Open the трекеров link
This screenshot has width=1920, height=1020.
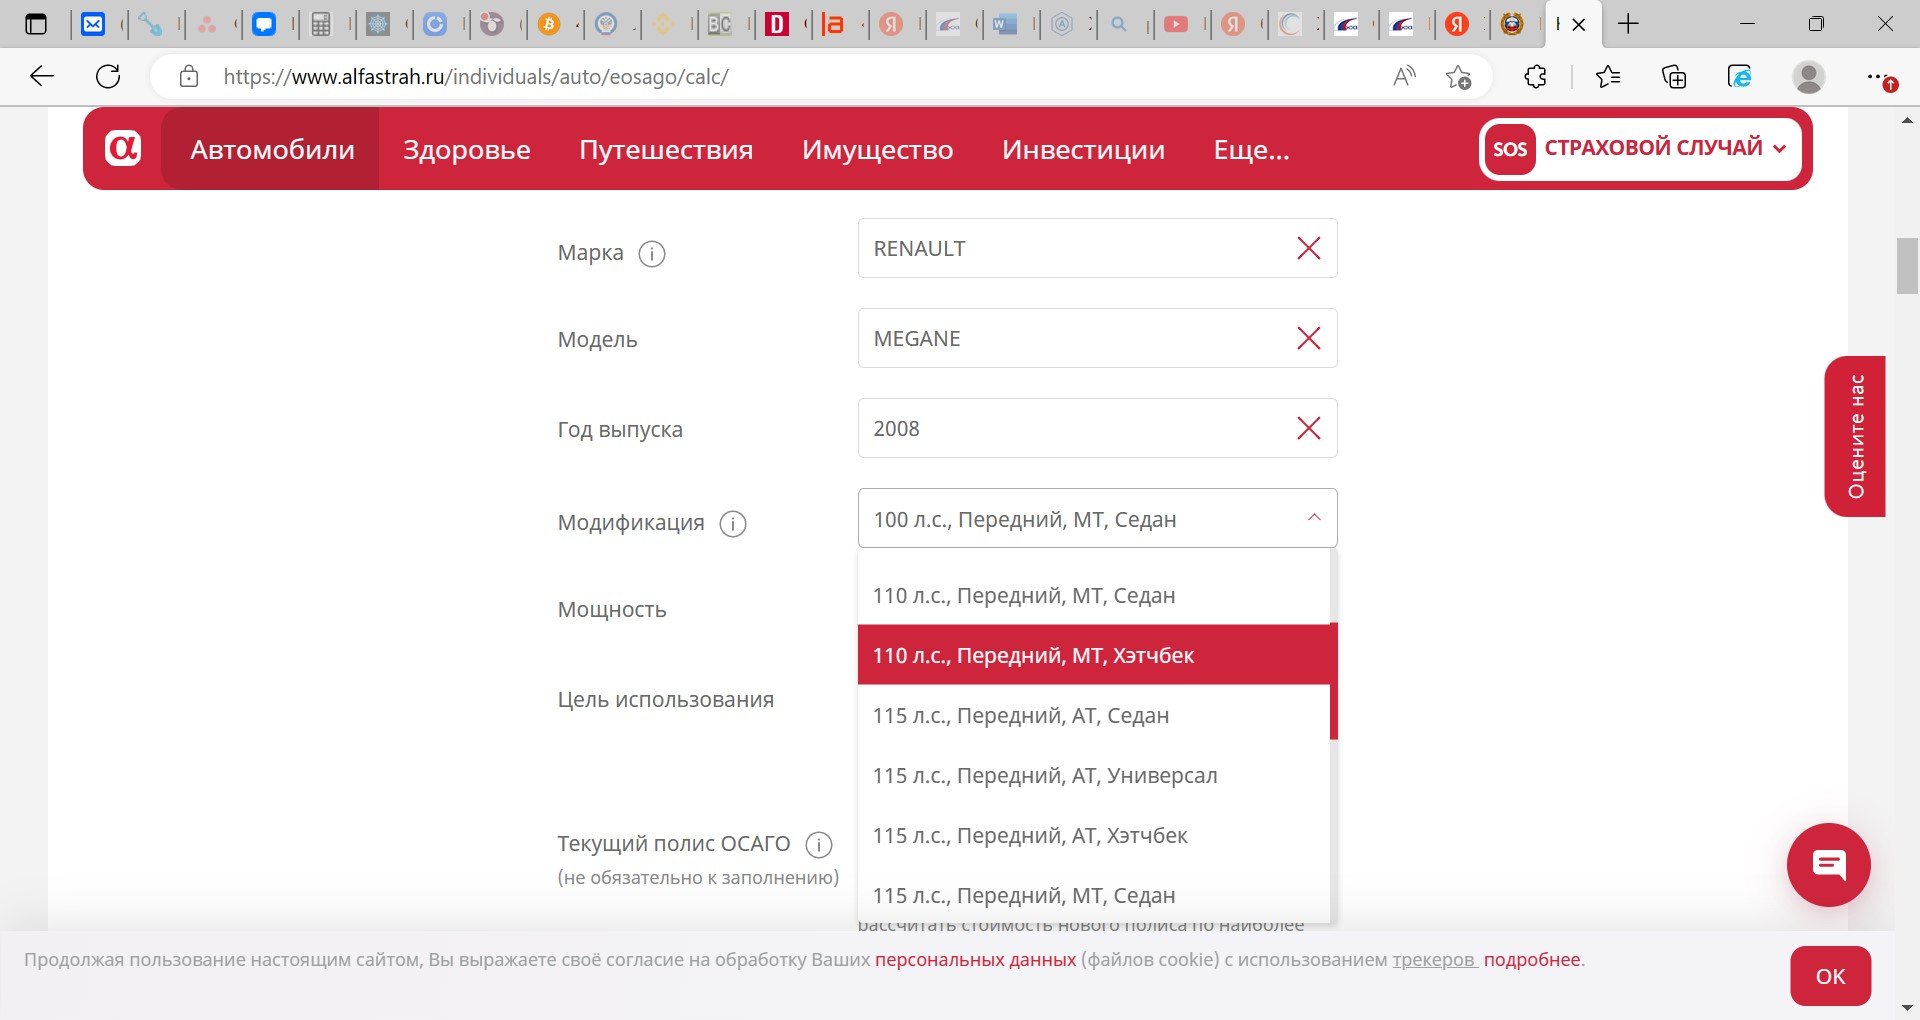pos(1434,960)
